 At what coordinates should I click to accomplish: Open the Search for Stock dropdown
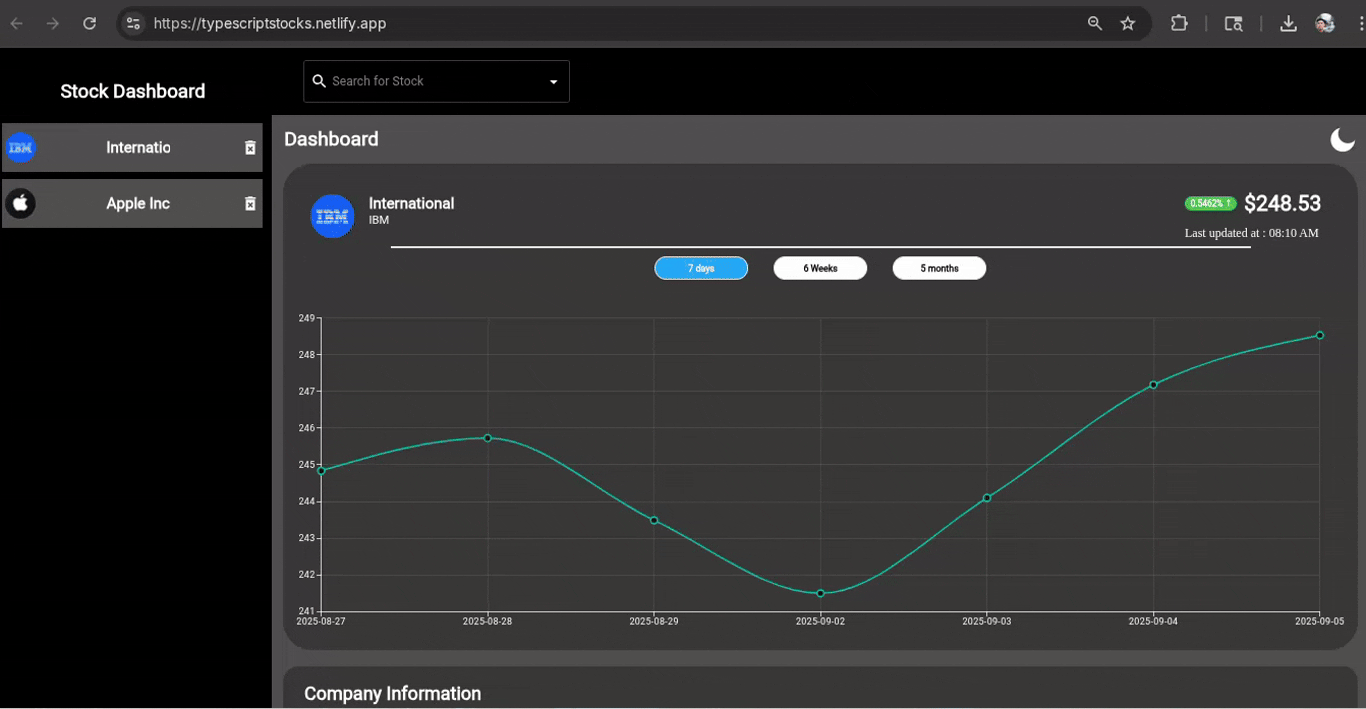click(x=435, y=81)
